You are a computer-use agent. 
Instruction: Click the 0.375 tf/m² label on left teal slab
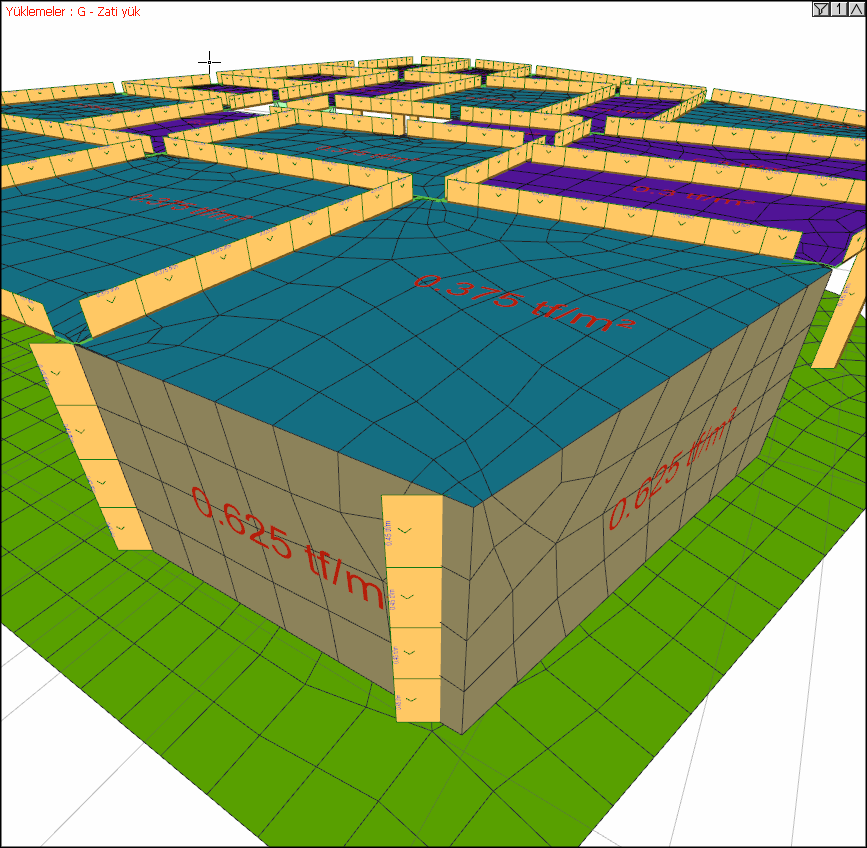pyautogui.click(x=190, y=206)
